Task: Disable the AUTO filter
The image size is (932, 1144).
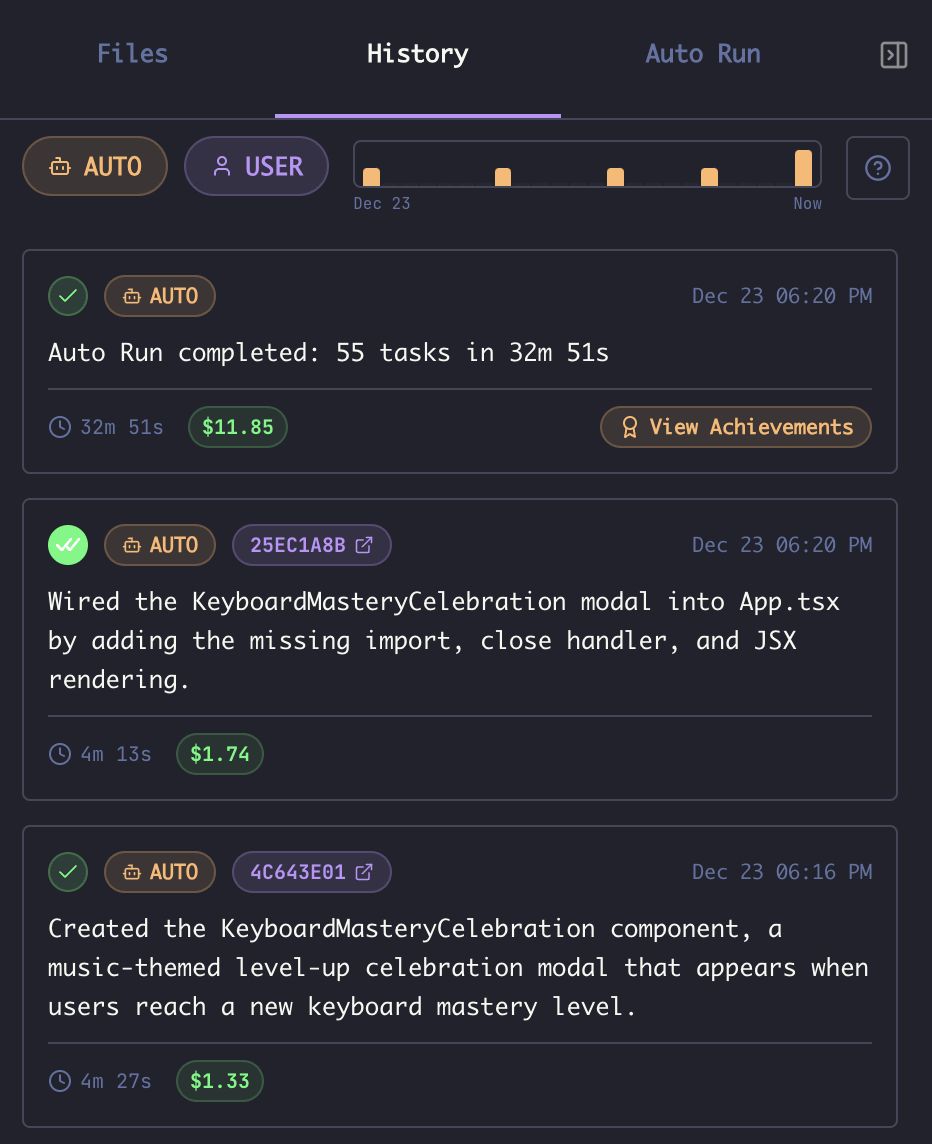Action: 94,166
